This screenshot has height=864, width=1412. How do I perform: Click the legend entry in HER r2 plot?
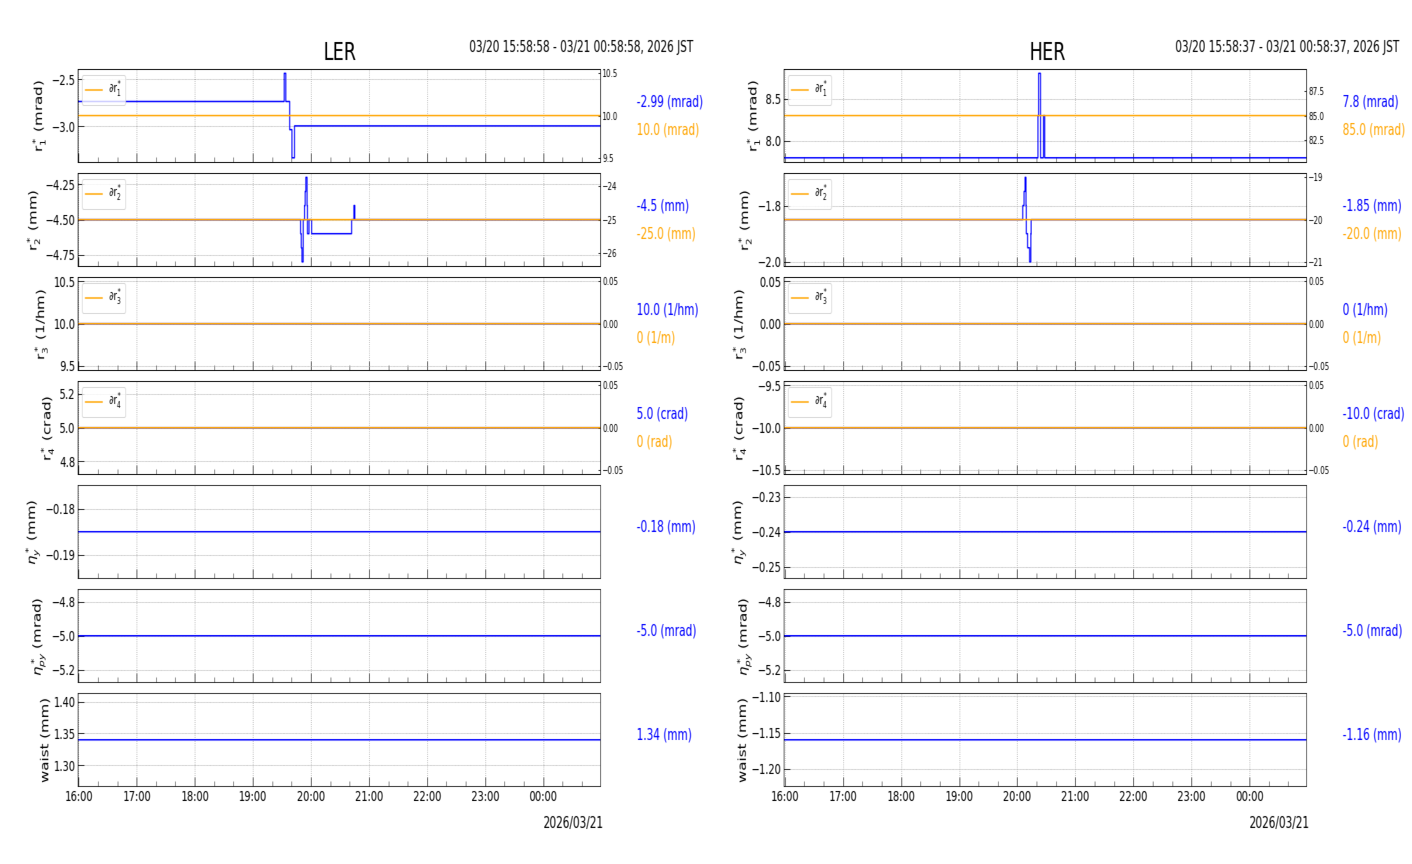(809, 194)
